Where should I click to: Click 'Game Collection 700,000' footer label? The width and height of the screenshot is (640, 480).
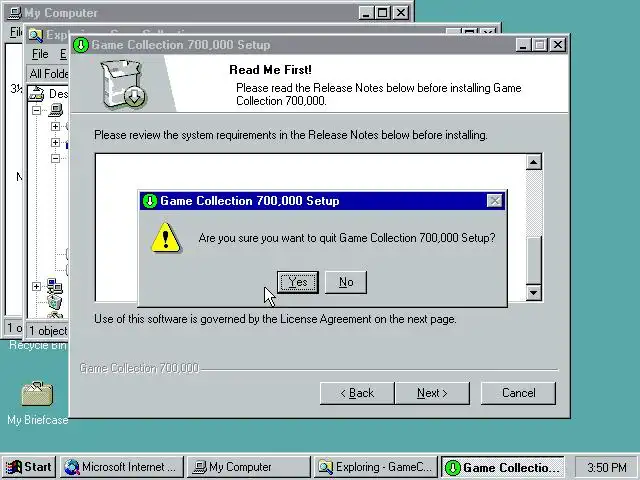140,368
